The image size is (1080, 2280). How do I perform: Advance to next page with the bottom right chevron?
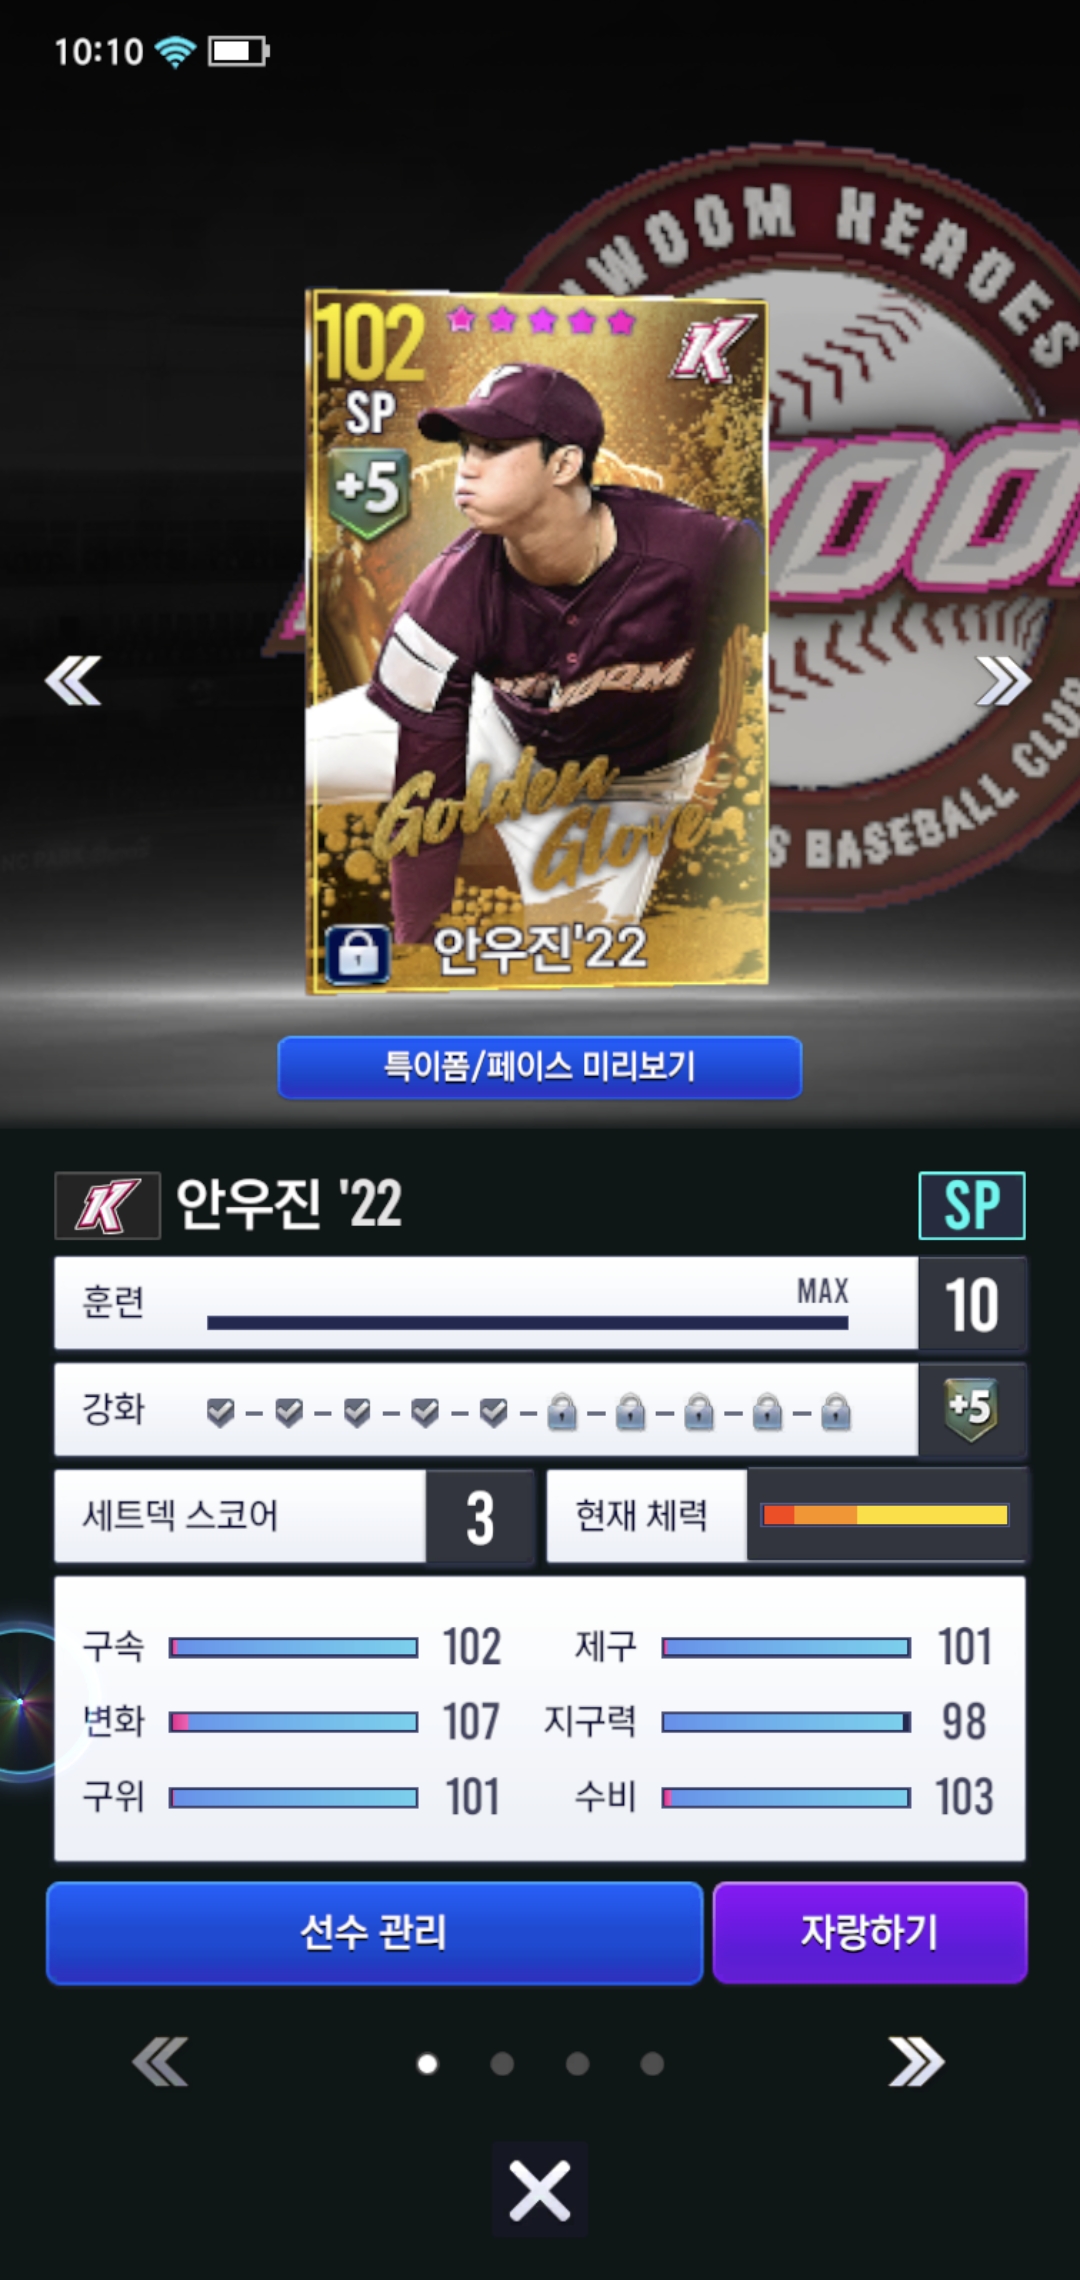[916, 2062]
